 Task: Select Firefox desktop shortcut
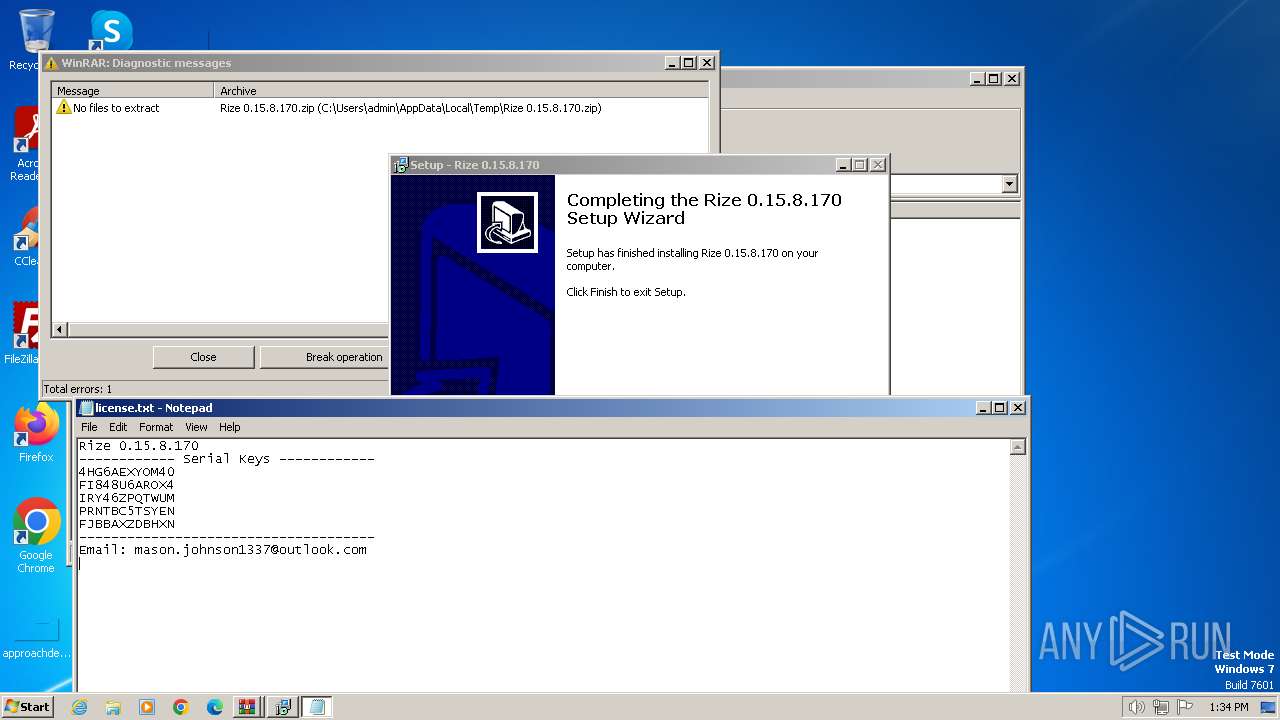pos(36,433)
